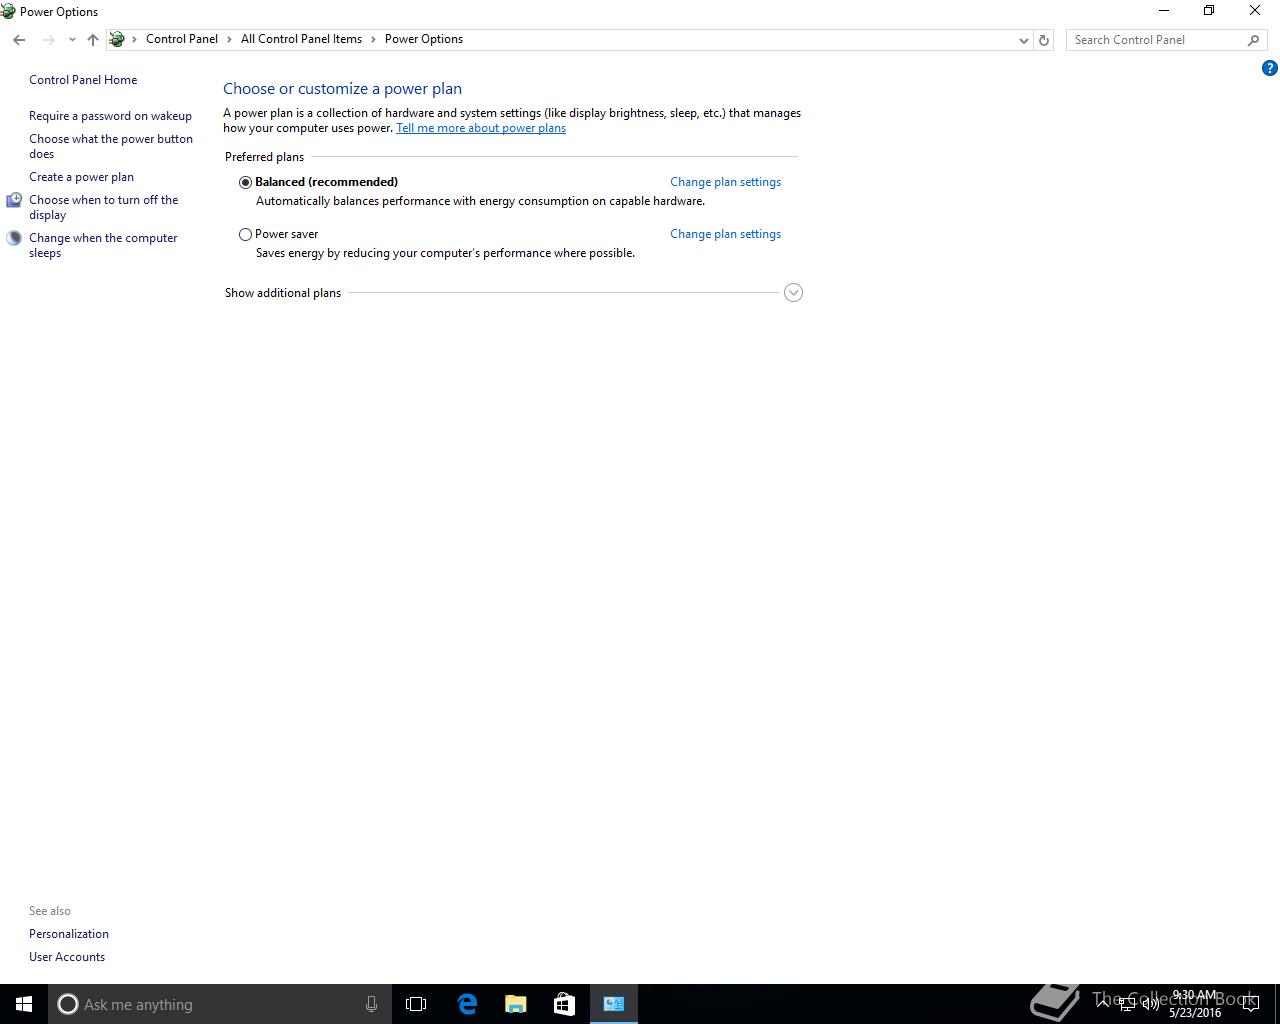Viewport: 1280px width, 1024px height.
Task: Expand arrow after Control Panel breadcrumb
Action: click(230, 39)
